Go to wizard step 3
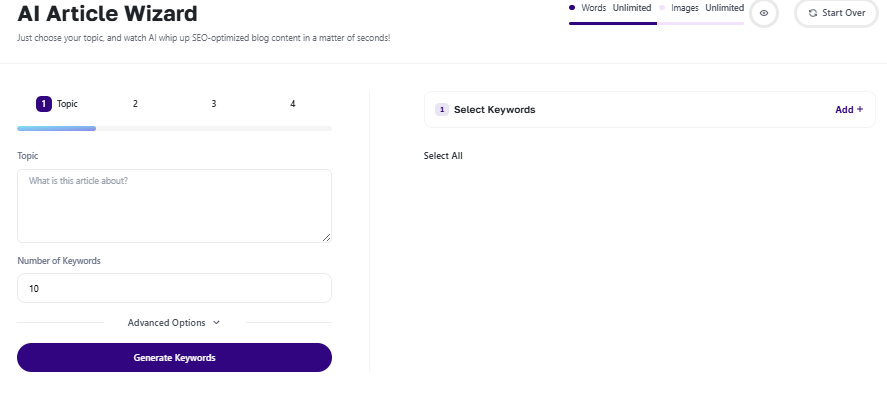 coord(214,104)
